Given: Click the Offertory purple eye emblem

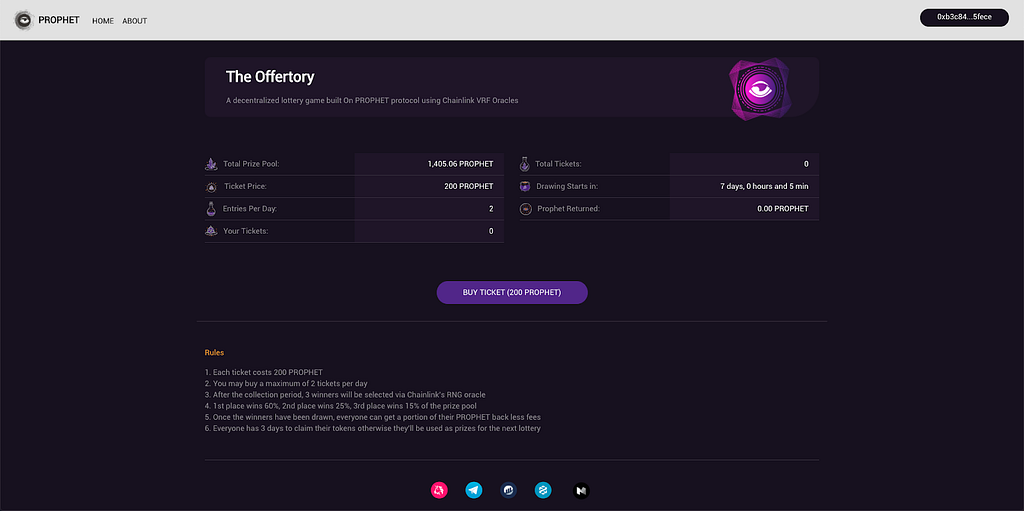Looking at the screenshot, I should pyautogui.click(x=760, y=89).
